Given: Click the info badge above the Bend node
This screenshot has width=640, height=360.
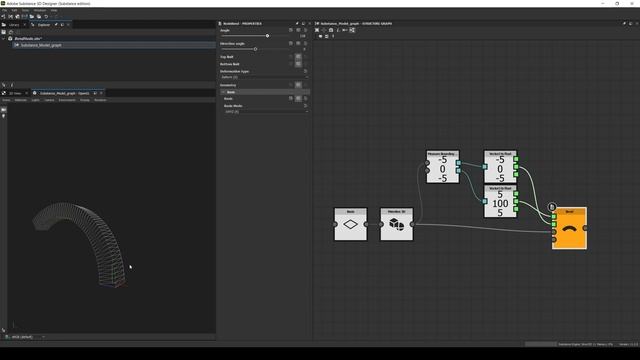Looking at the screenshot, I should coord(552,207).
